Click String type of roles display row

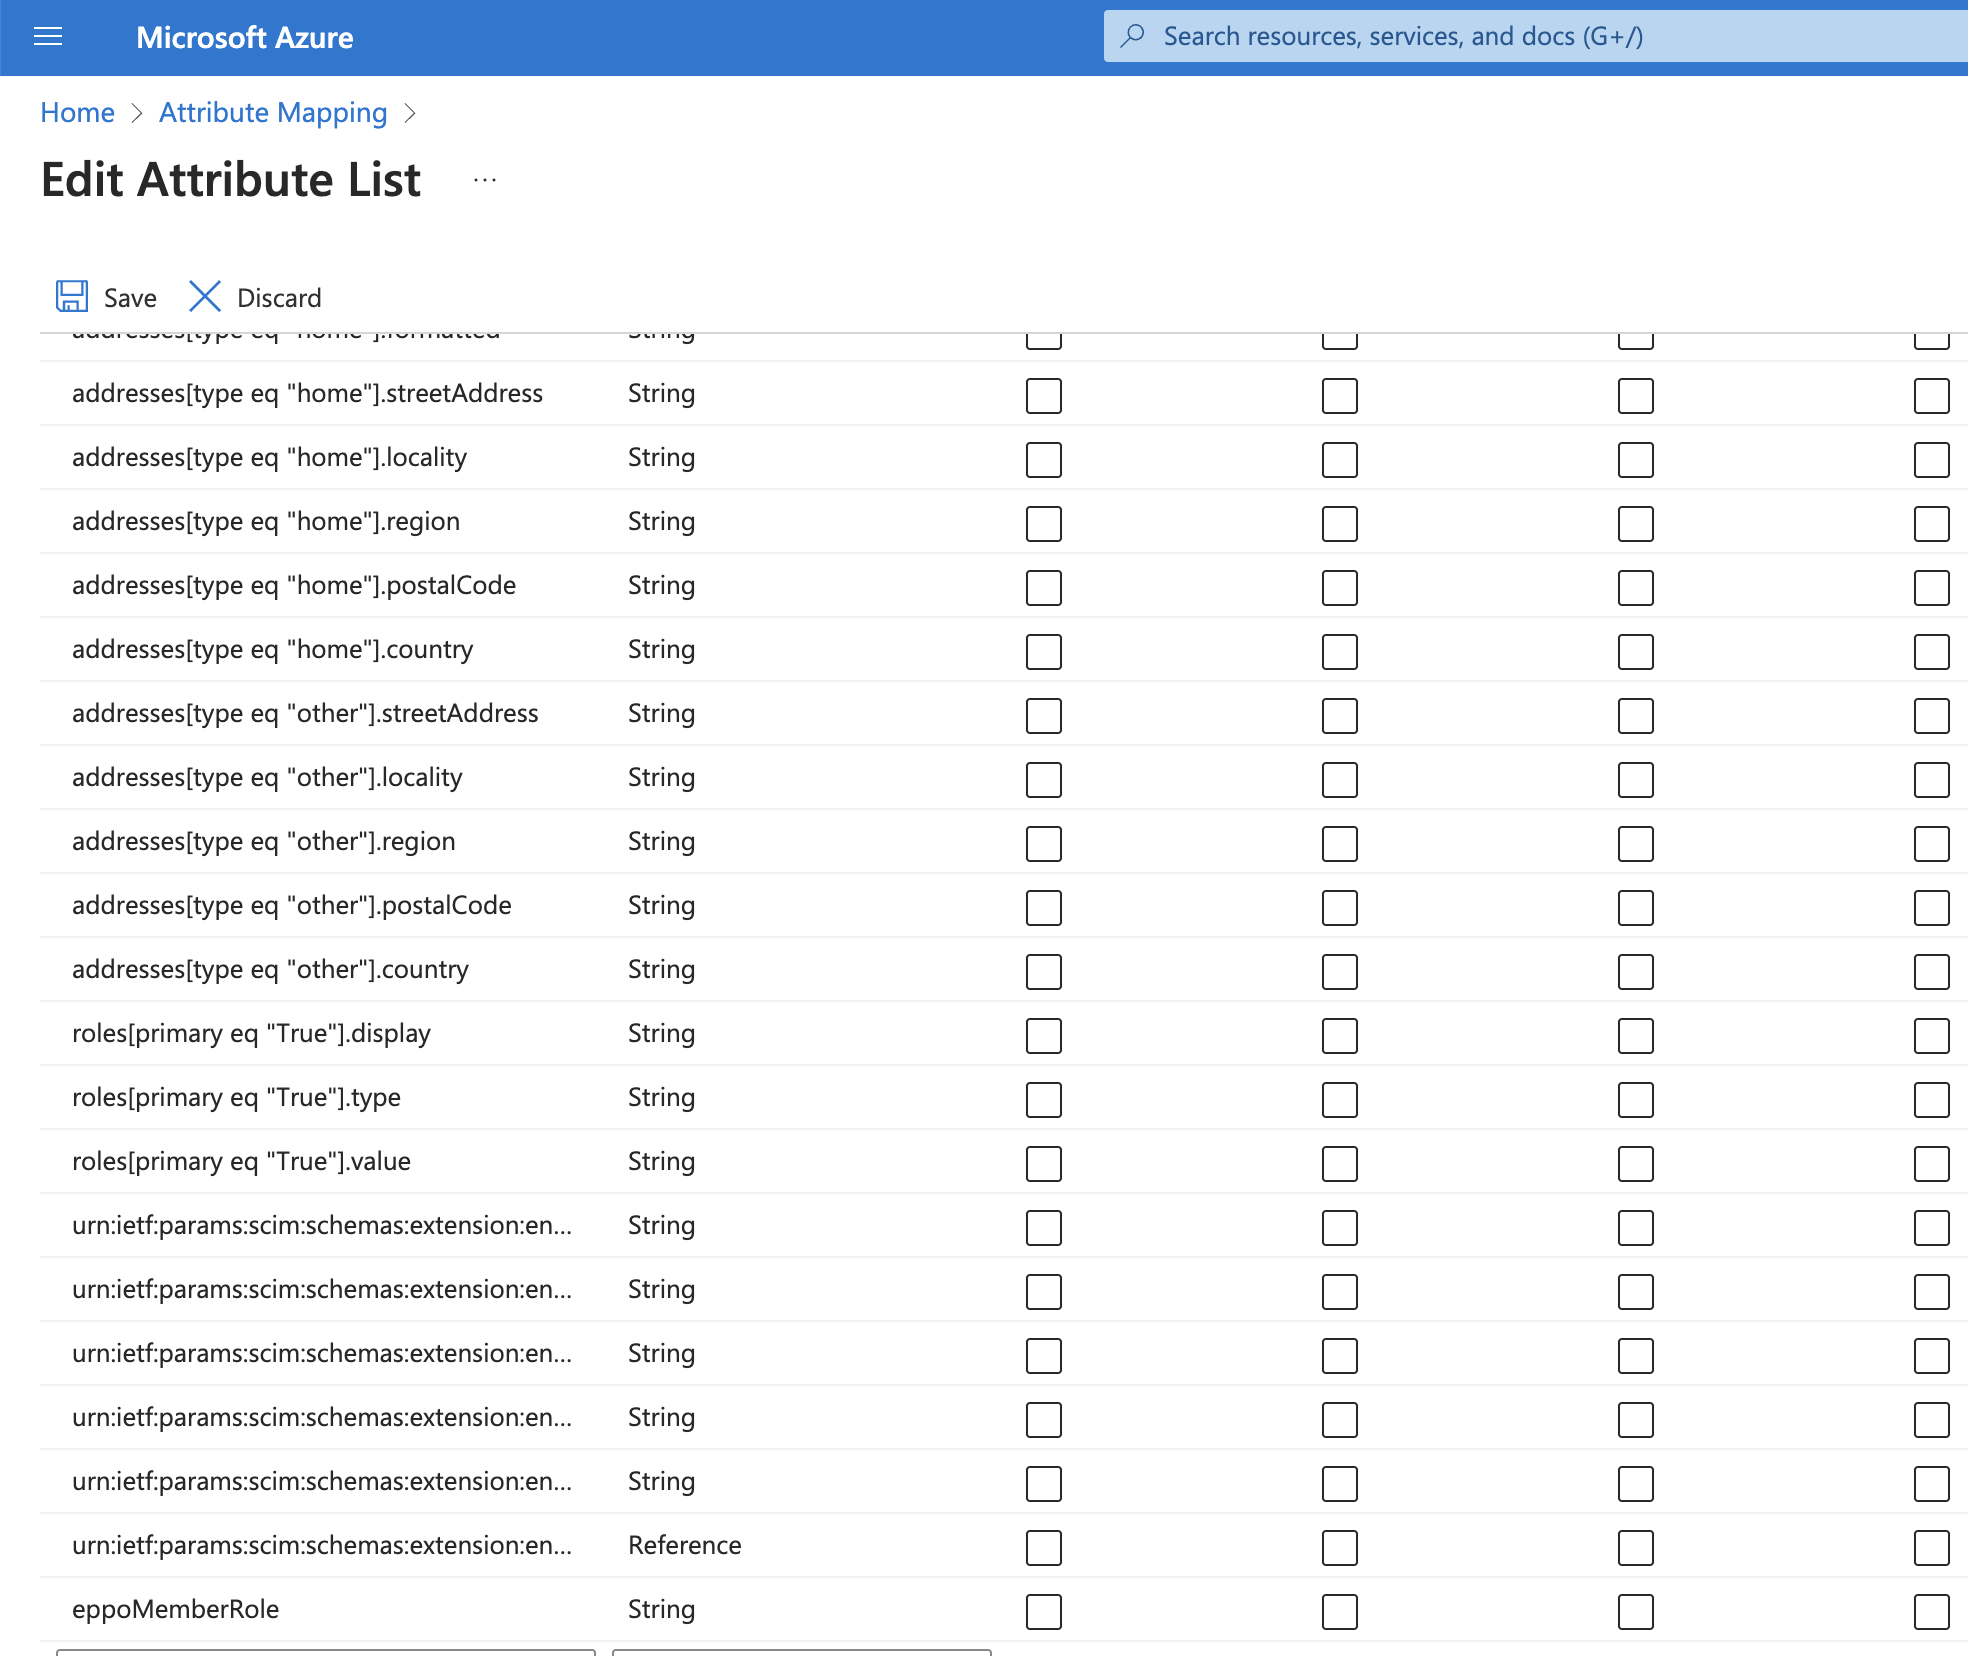[x=661, y=1033]
